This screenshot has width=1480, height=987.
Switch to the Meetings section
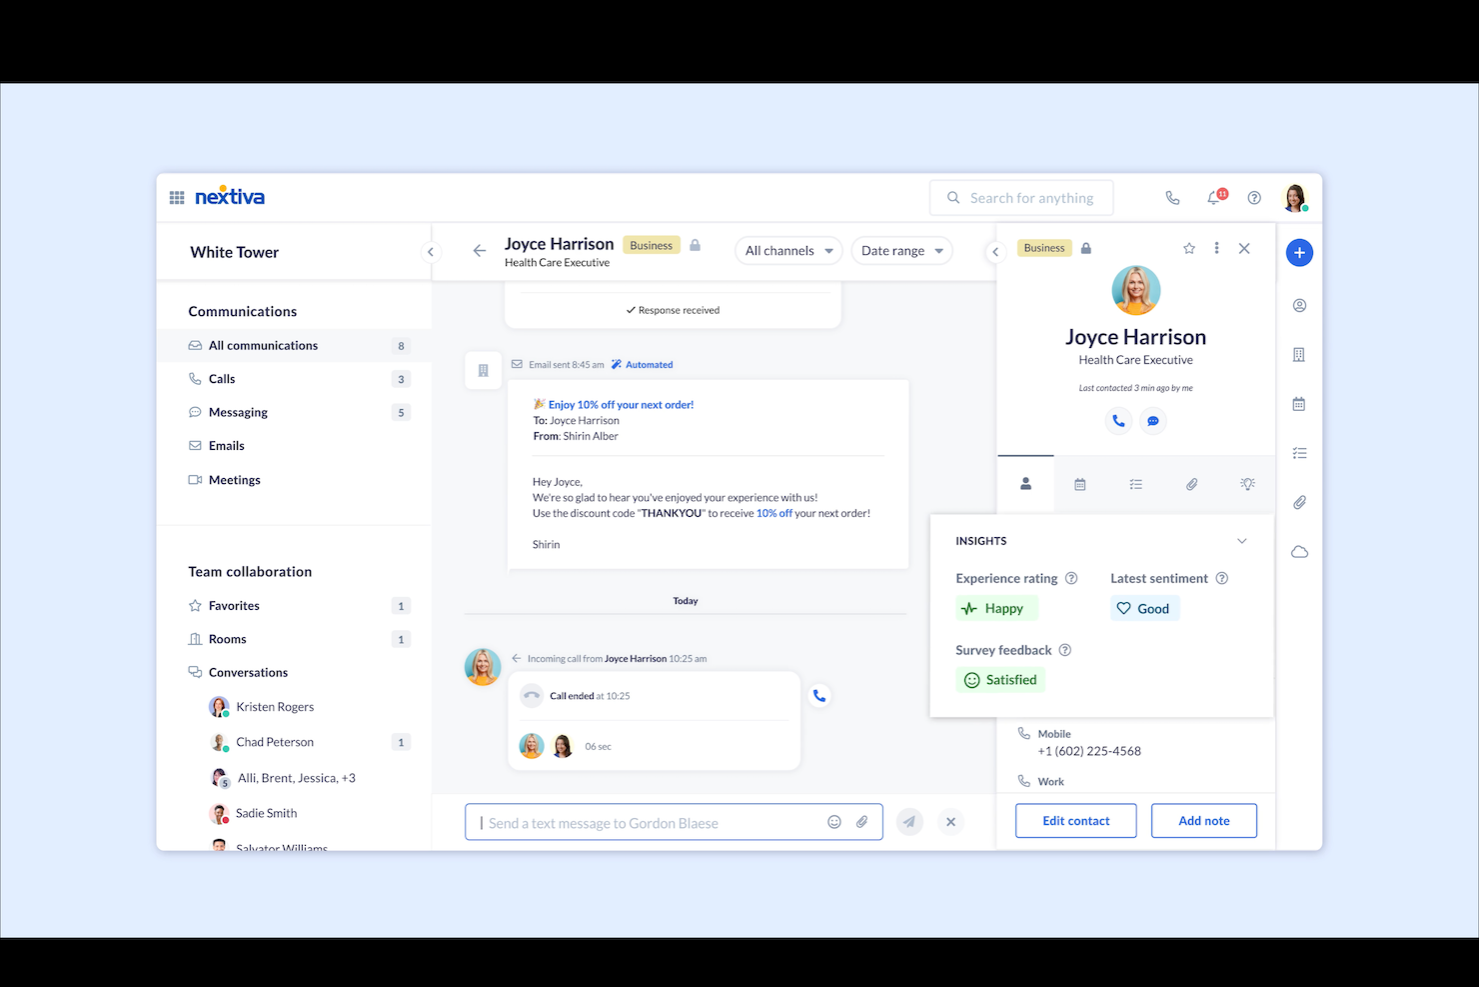tap(233, 479)
